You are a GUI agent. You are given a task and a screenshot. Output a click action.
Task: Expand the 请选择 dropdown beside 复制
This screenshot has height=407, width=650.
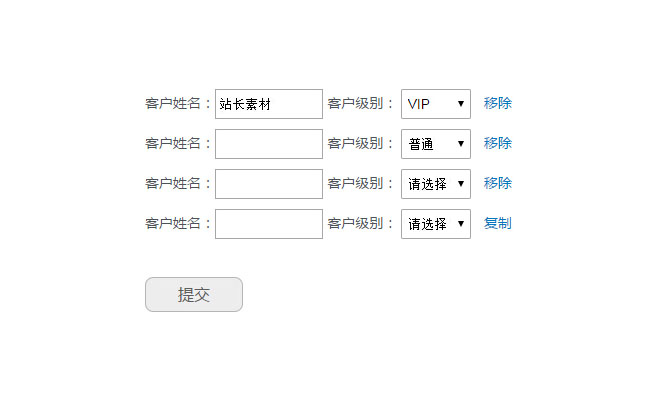tap(436, 224)
